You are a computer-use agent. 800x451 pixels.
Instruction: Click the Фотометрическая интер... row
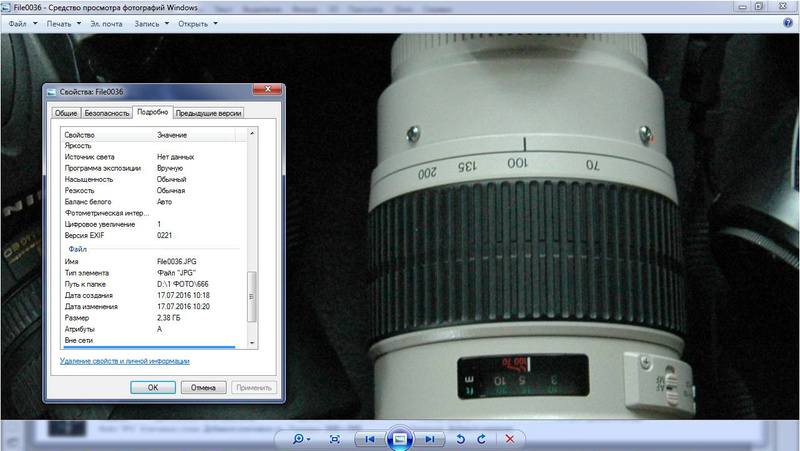pyautogui.click(x=154, y=213)
